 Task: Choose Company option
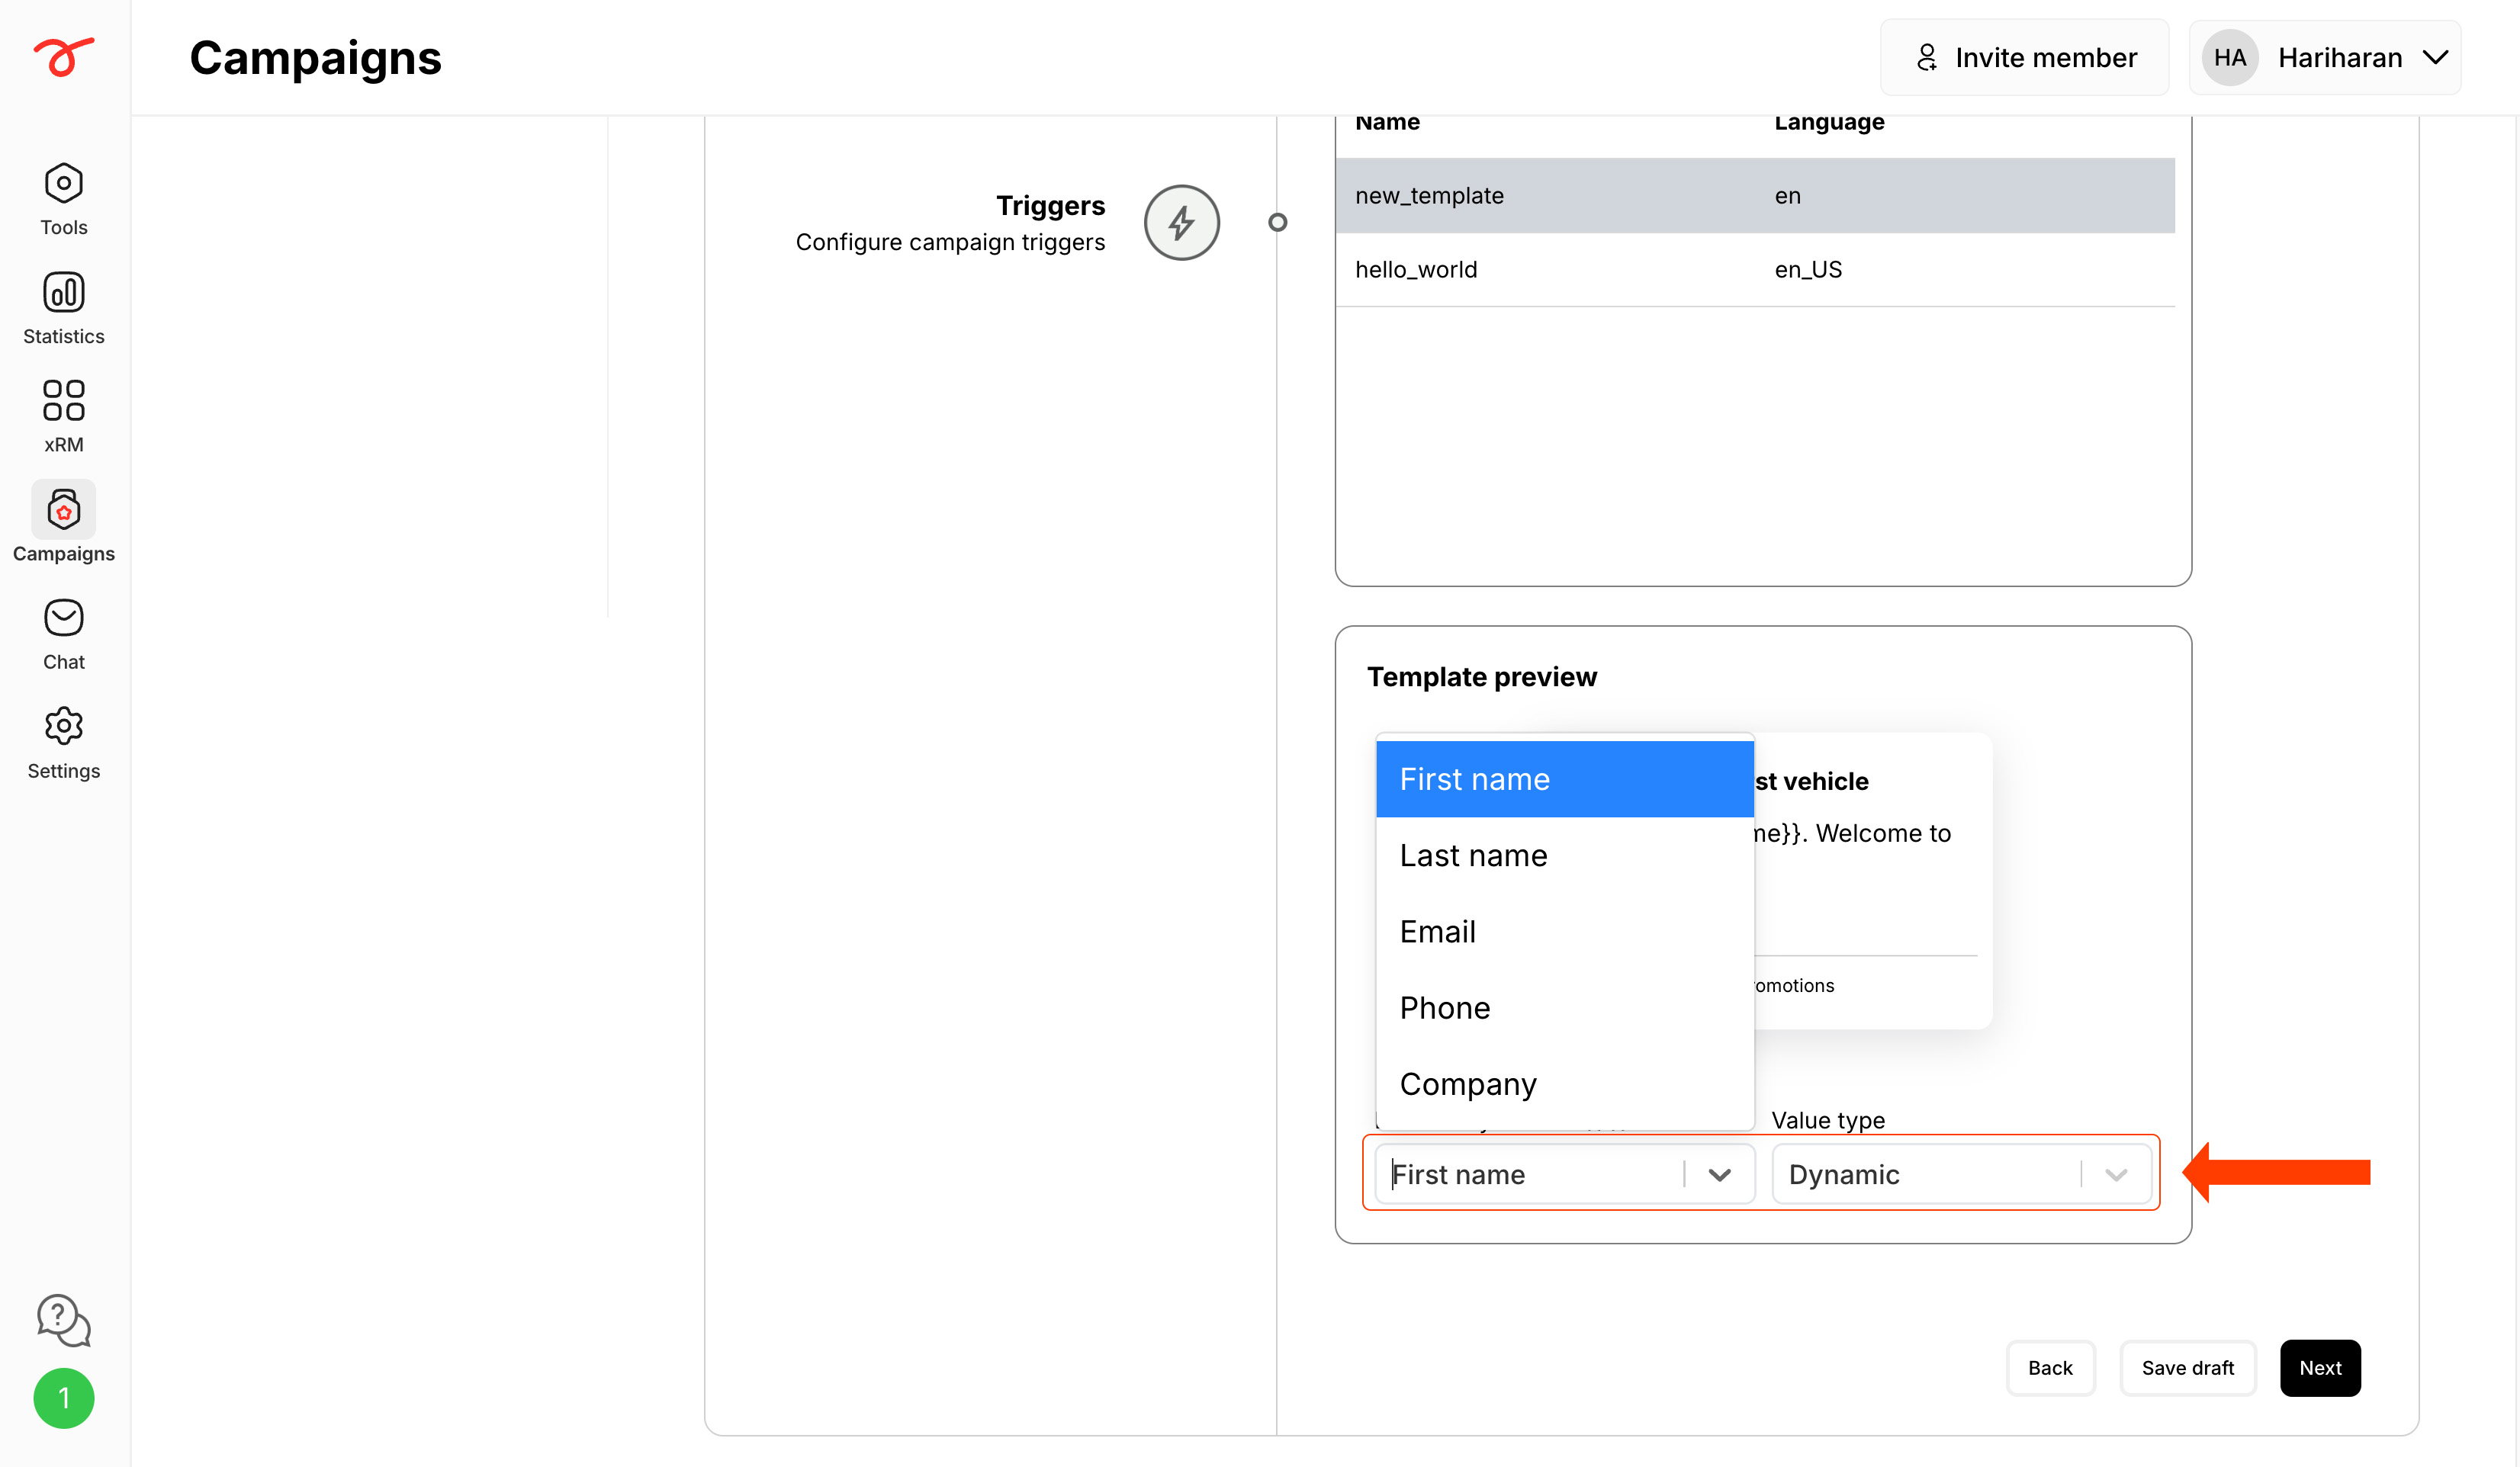tap(1565, 1083)
